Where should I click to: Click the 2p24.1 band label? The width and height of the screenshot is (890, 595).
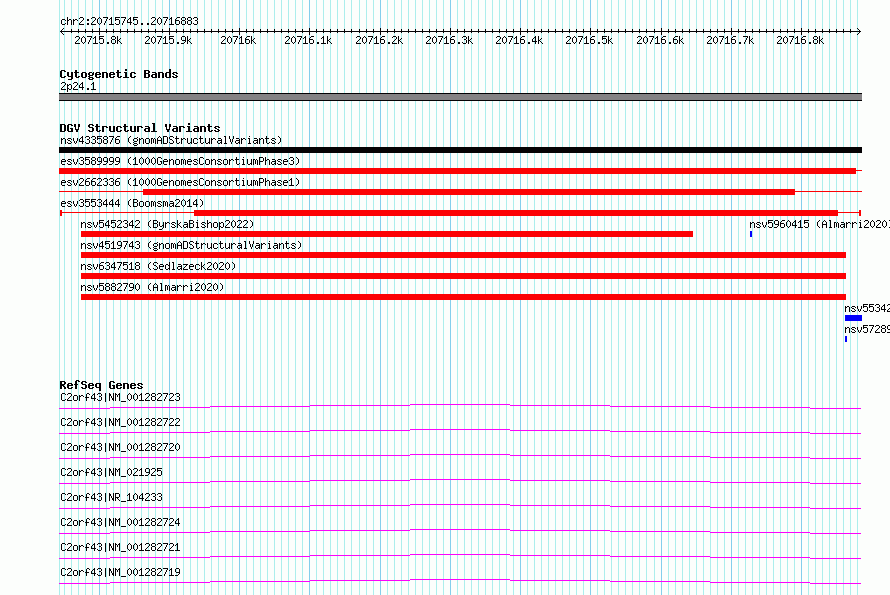click(78, 86)
